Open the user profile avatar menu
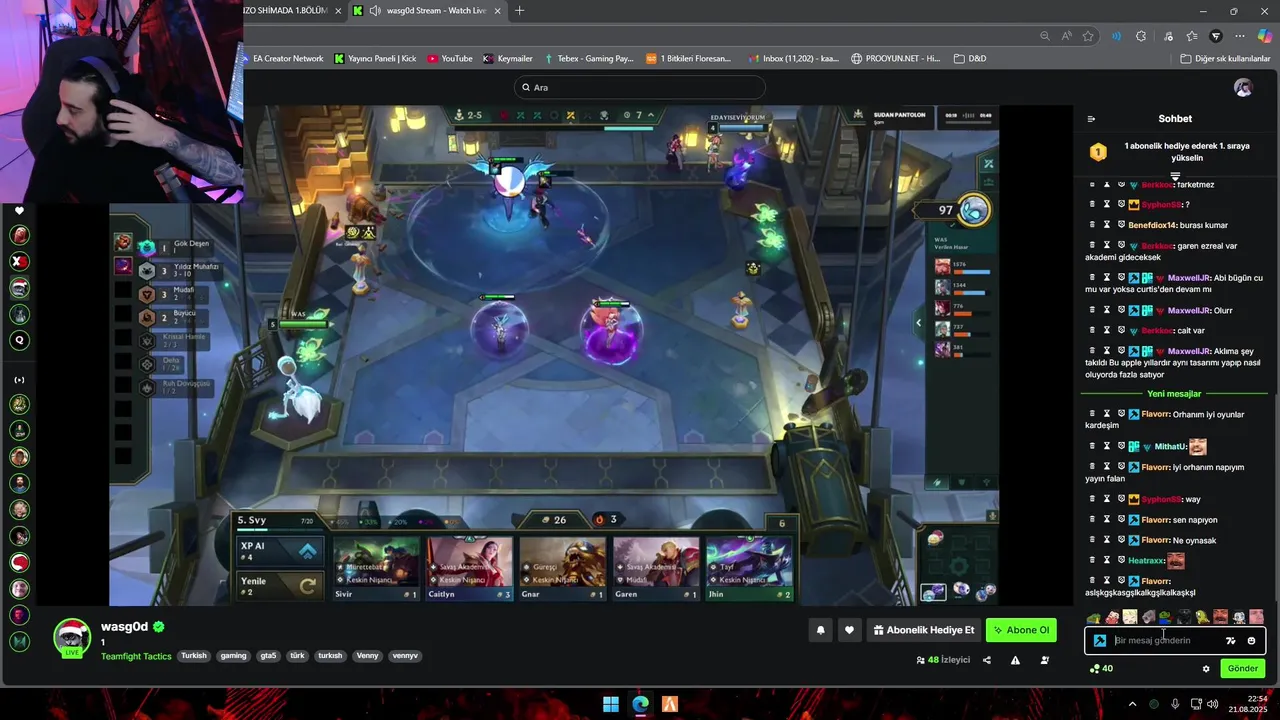This screenshot has height=720, width=1280. pos(1243,87)
